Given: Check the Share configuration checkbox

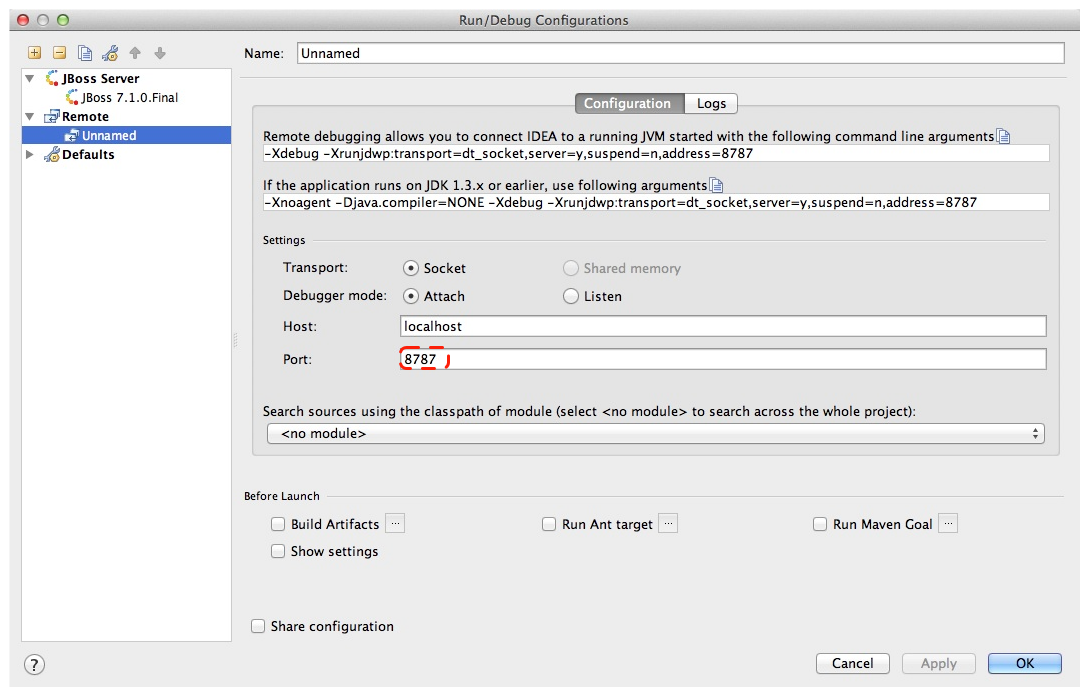Looking at the screenshot, I should point(258,626).
